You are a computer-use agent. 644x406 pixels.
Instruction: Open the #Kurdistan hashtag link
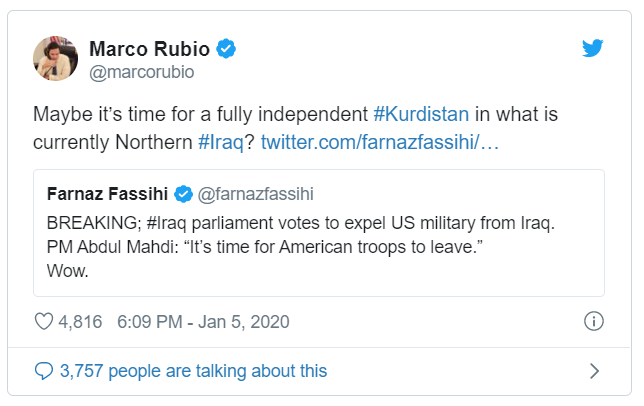(421, 114)
